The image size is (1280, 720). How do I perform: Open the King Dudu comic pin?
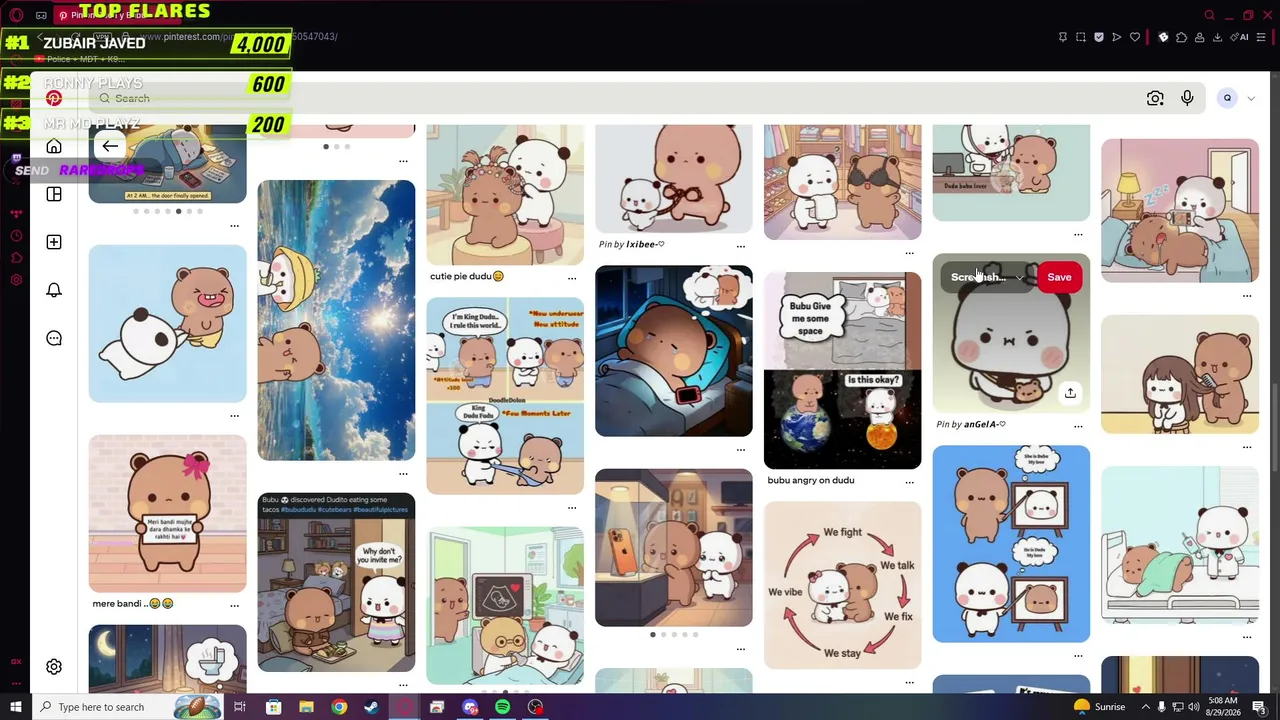[x=505, y=396]
